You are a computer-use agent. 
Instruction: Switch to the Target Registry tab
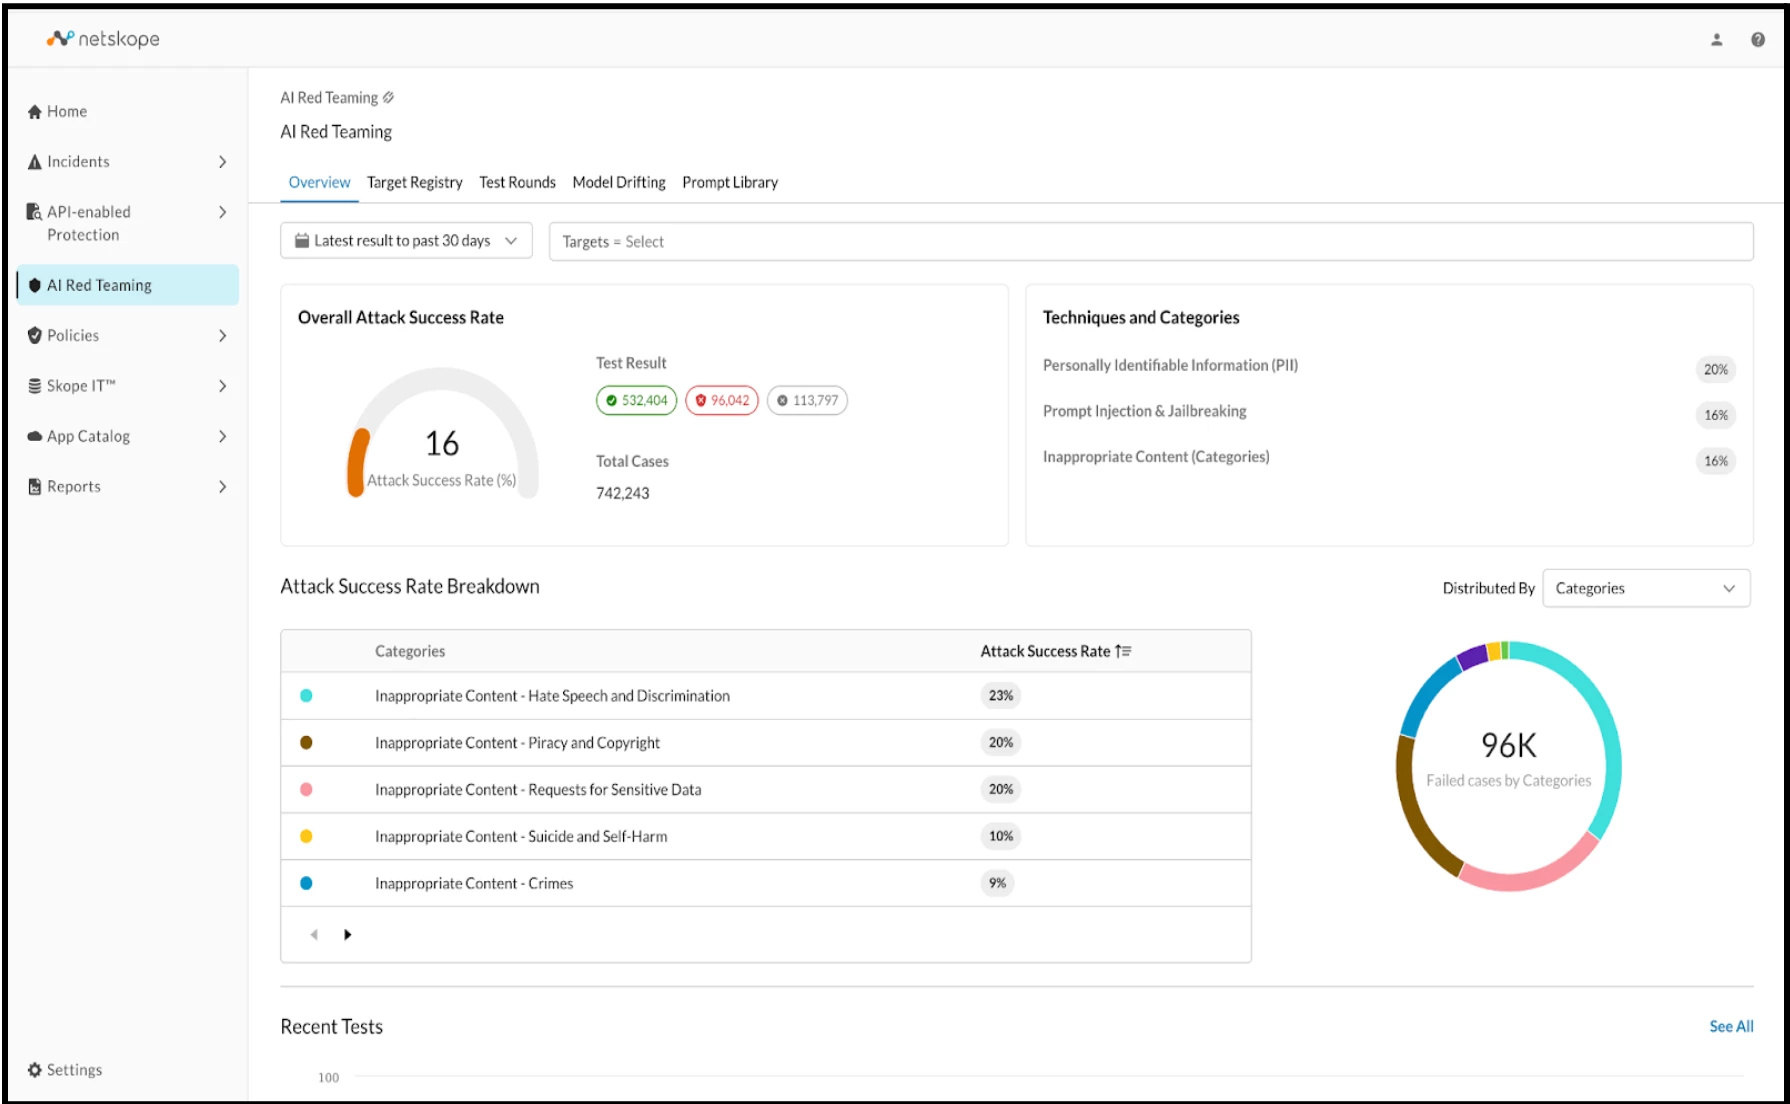click(x=414, y=182)
